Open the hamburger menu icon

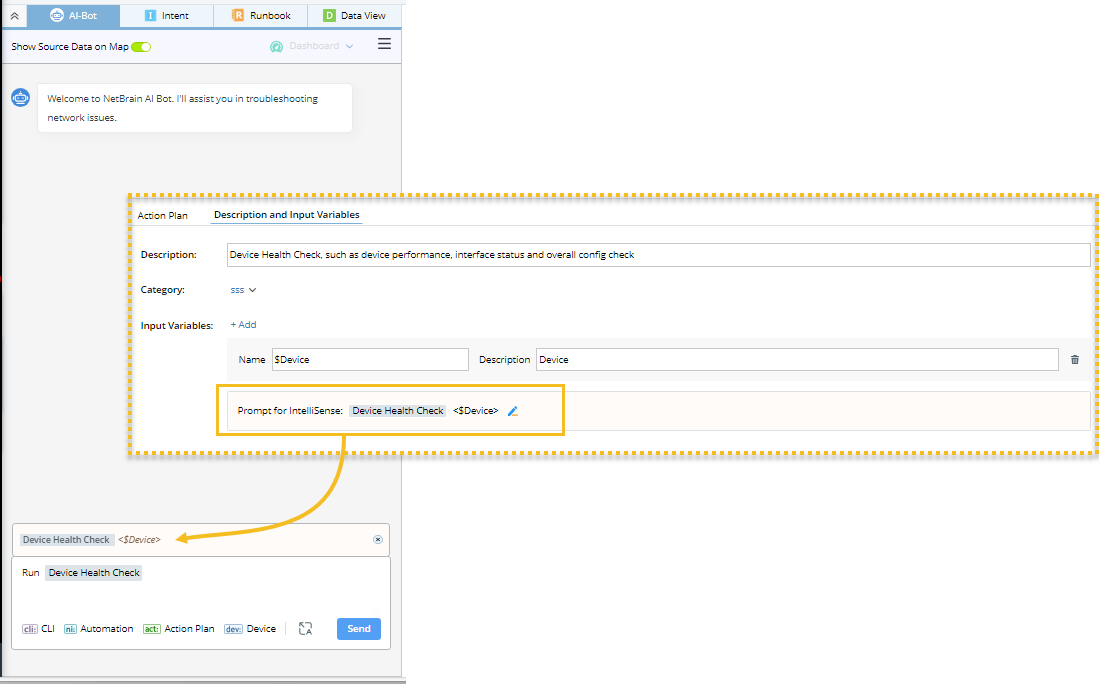coord(384,44)
